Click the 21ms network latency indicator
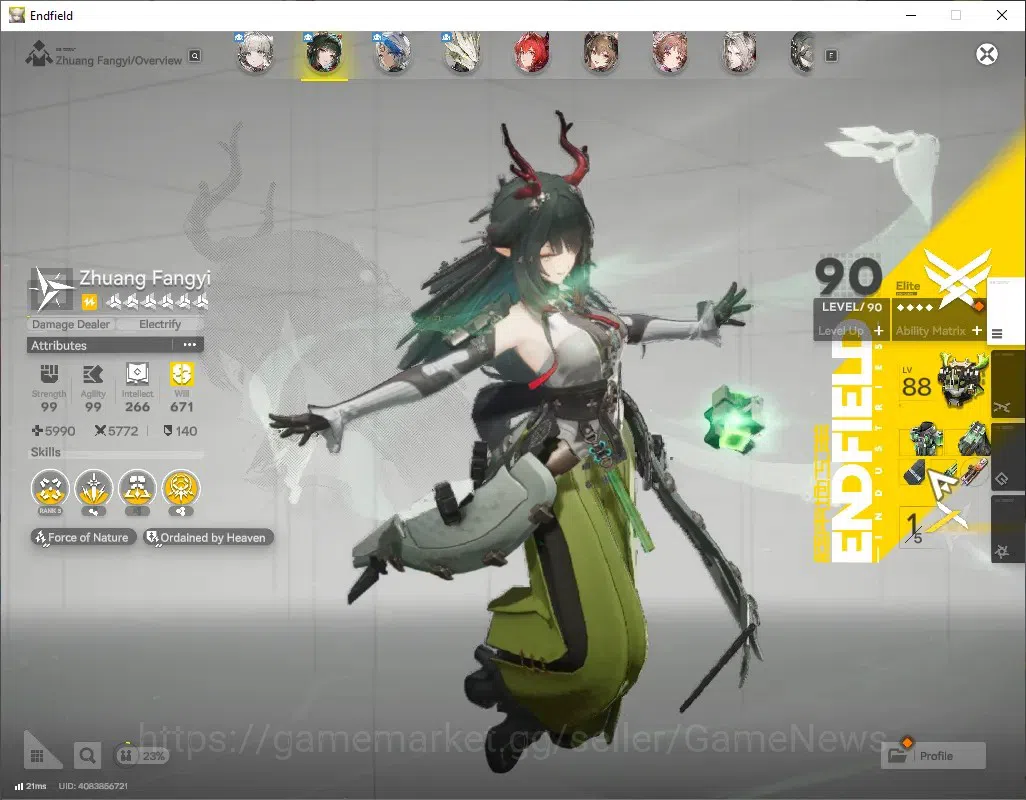Screen dimensions: 1026x800 31,786
